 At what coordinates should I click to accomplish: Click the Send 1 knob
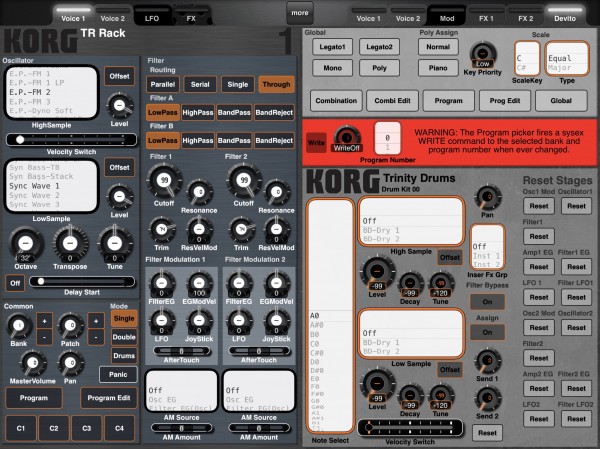tap(487, 361)
